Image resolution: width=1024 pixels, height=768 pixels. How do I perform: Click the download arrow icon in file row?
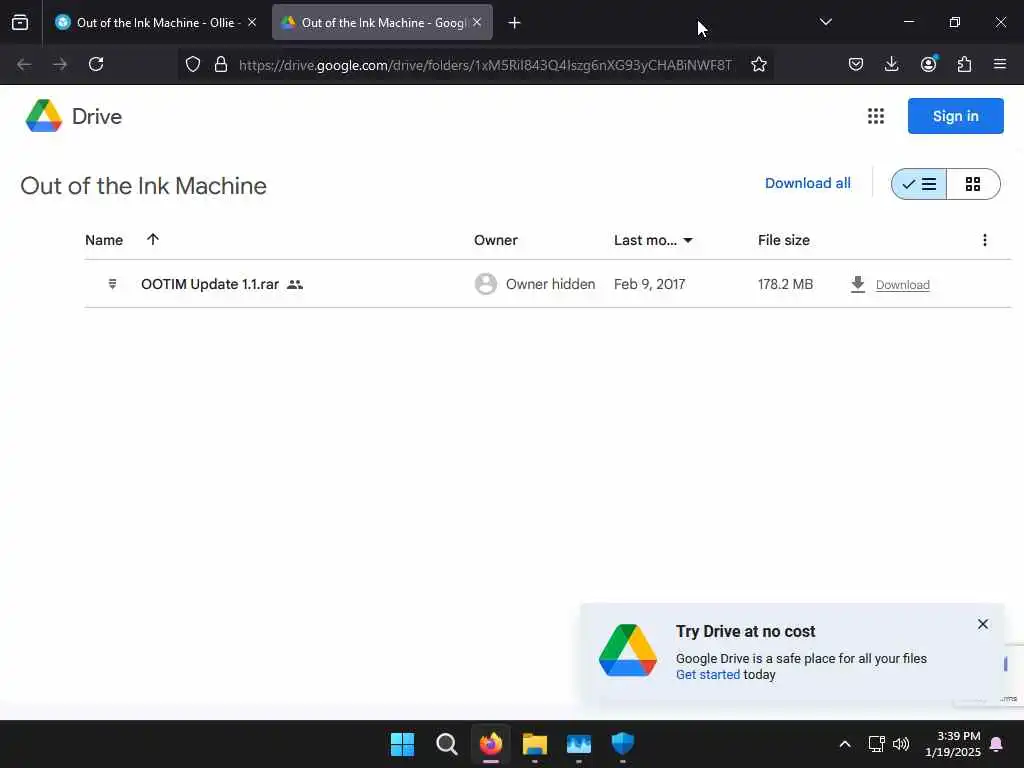pos(858,284)
